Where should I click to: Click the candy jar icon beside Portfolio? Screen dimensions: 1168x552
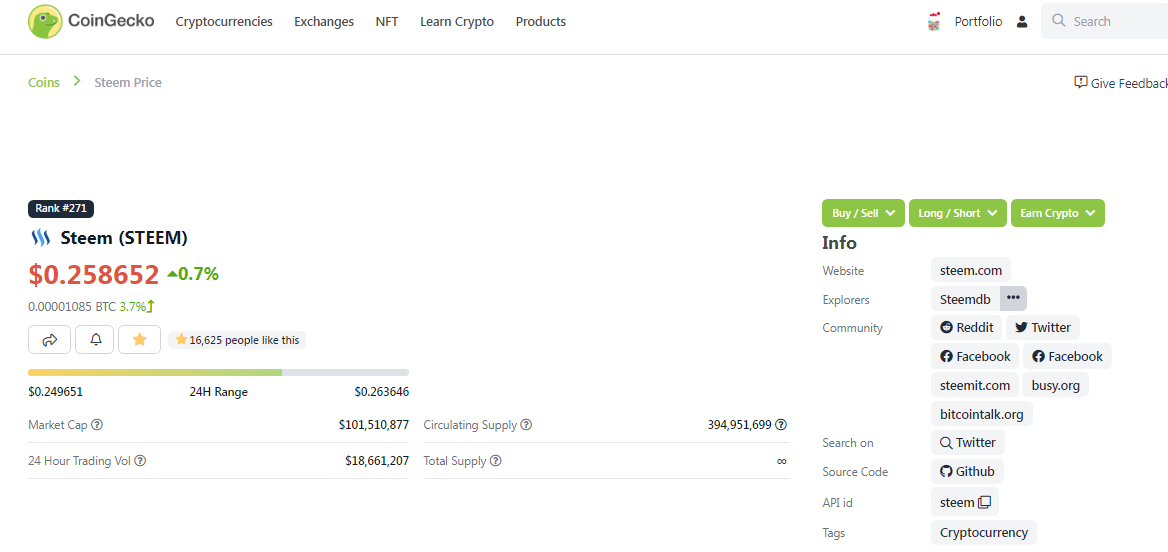point(934,22)
